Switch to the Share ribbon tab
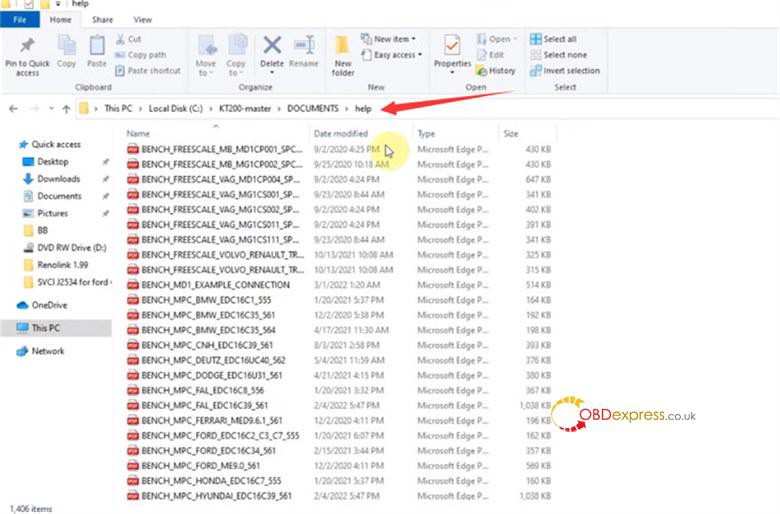Screen dimensions: 780x514 coord(102,19)
